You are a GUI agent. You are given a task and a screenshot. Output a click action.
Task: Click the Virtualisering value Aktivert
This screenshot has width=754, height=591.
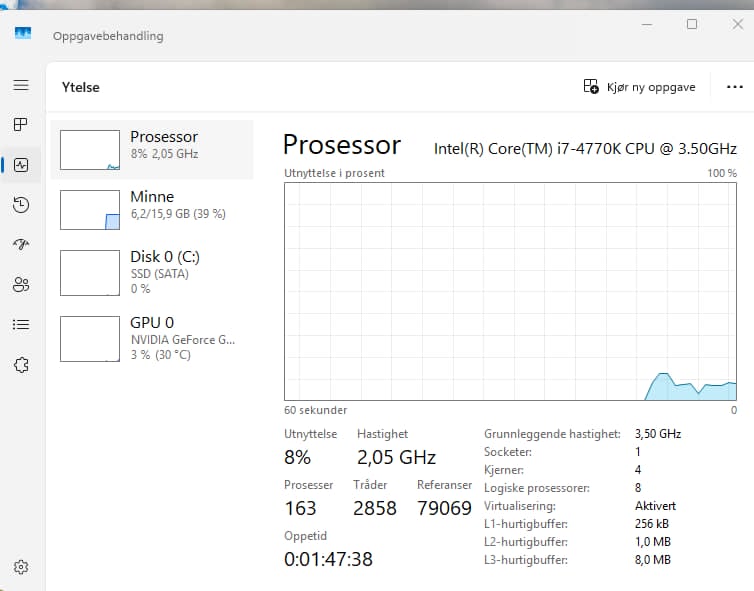[655, 506]
